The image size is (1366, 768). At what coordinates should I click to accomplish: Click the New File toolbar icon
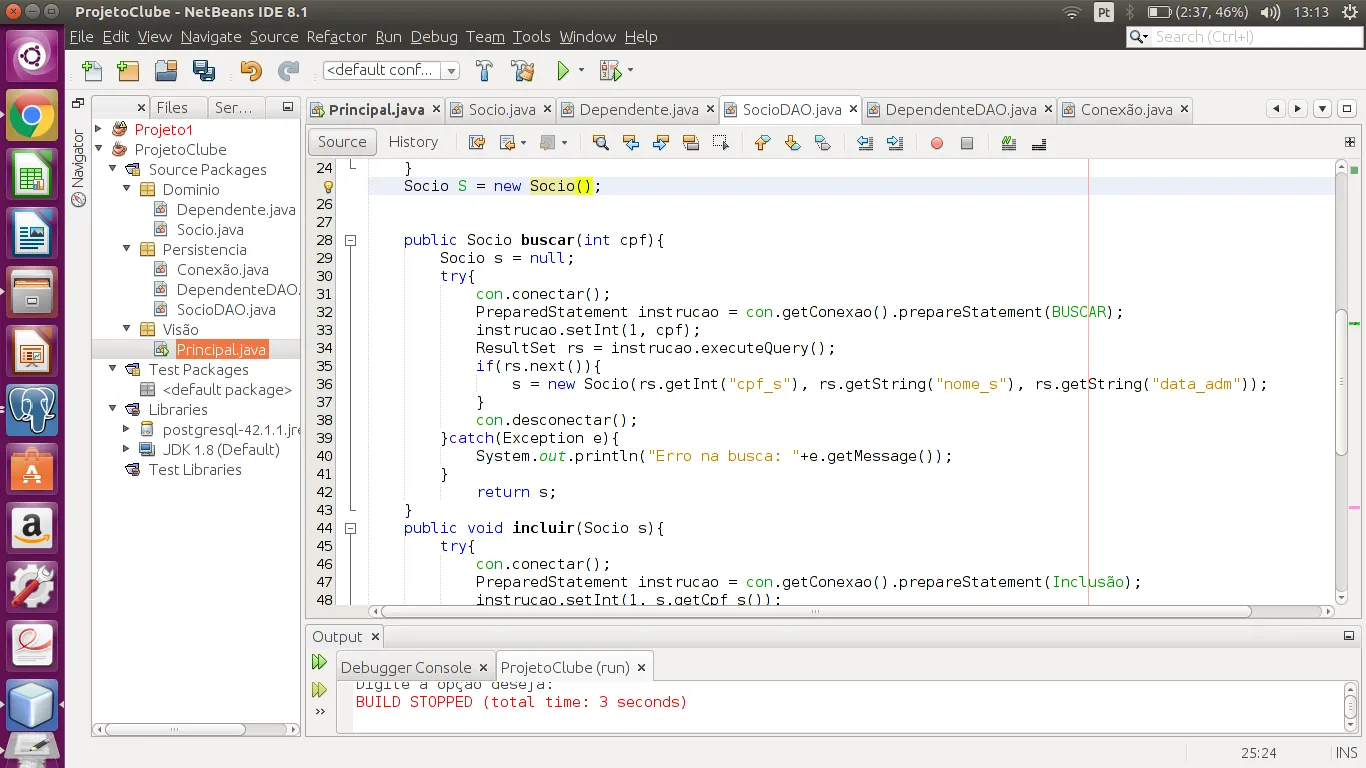coord(92,71)
